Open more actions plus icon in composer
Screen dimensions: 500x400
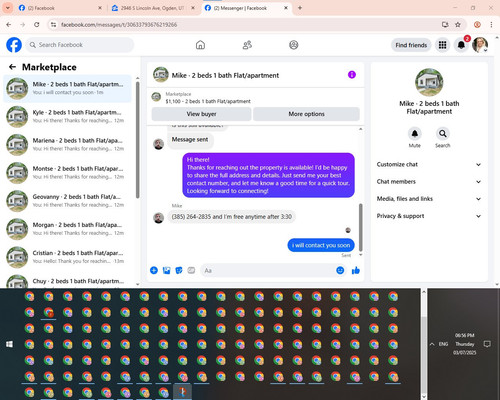tap(154, 270)
